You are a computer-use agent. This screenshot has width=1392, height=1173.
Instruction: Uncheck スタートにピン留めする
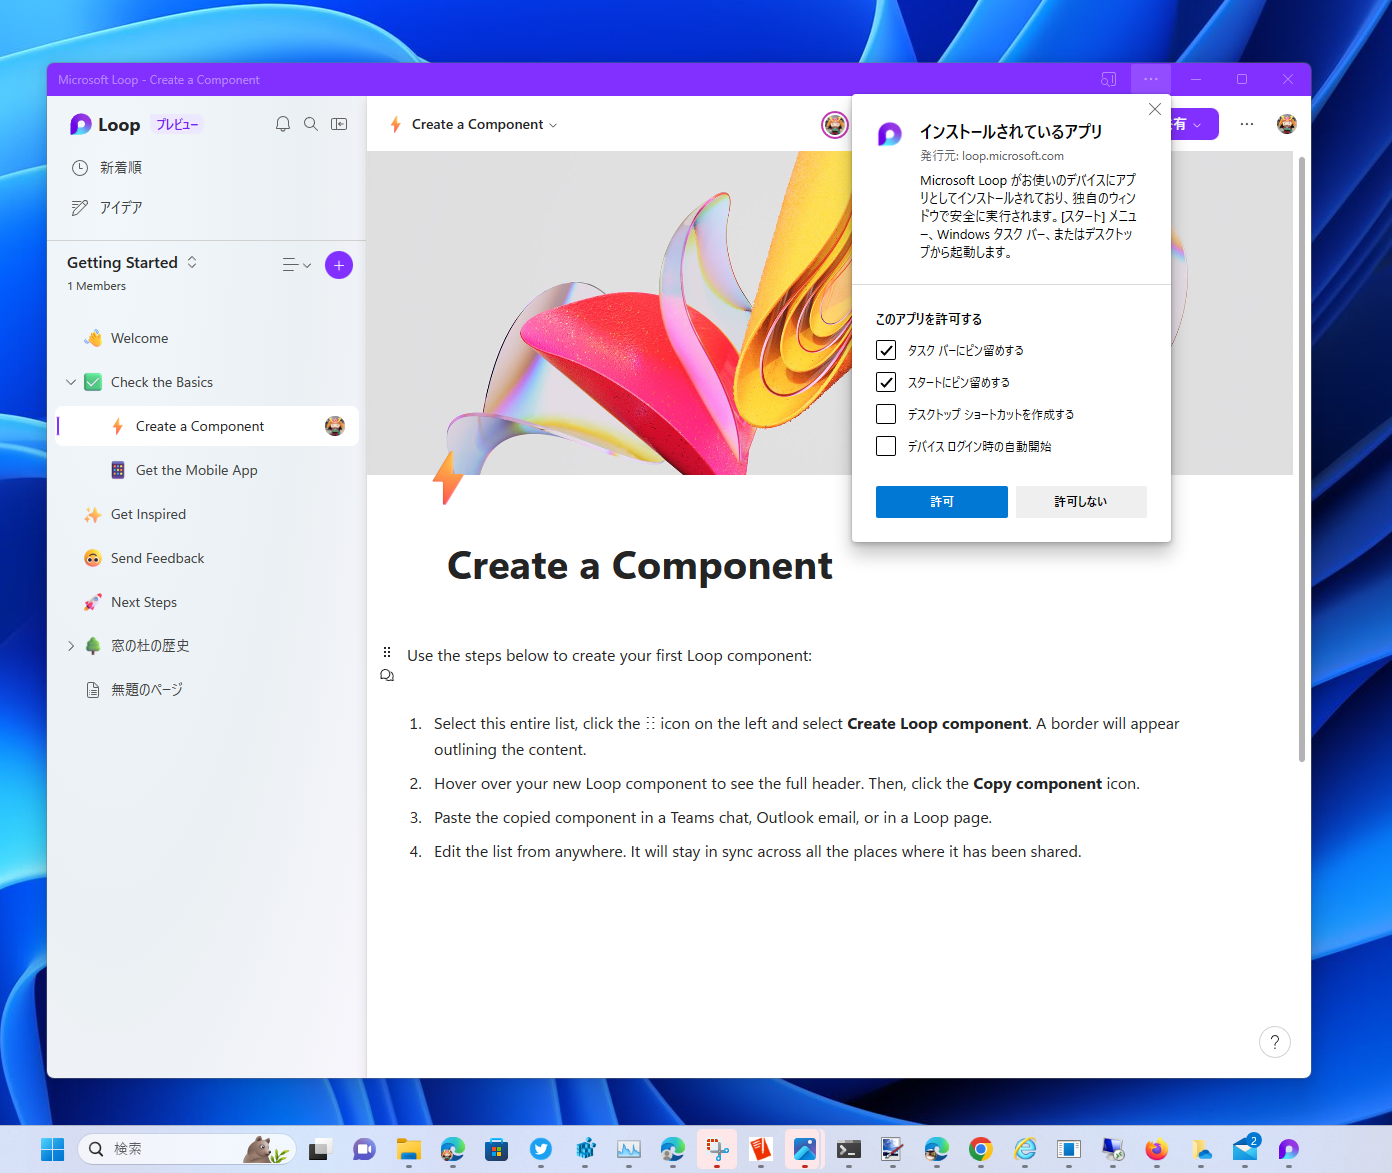tap(886, 382)
